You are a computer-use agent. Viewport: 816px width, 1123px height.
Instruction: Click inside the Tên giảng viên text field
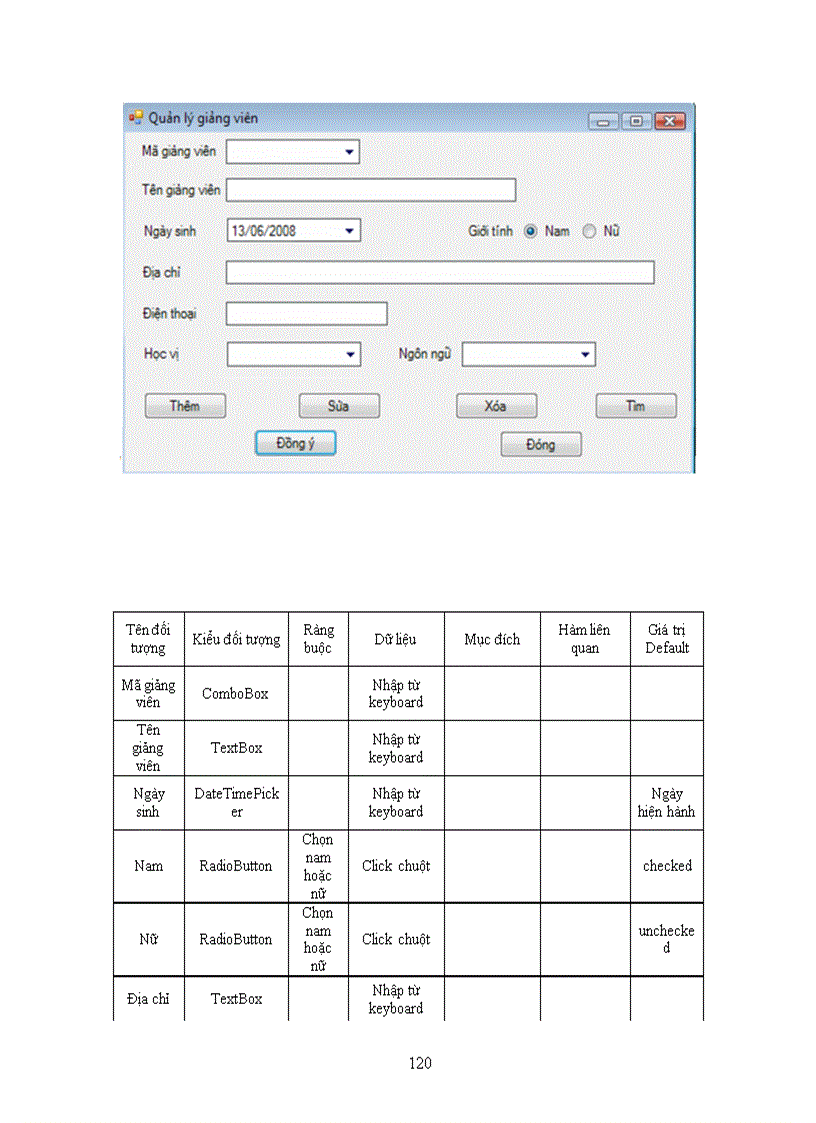(370, 190)
